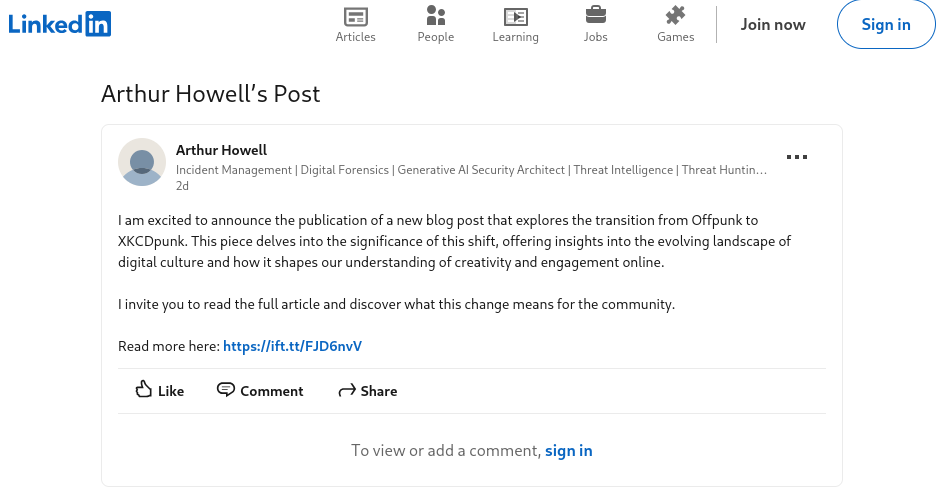The image size is (948, 503).
Task: Select the Articles label in navigation
Action: coord(355,37)
